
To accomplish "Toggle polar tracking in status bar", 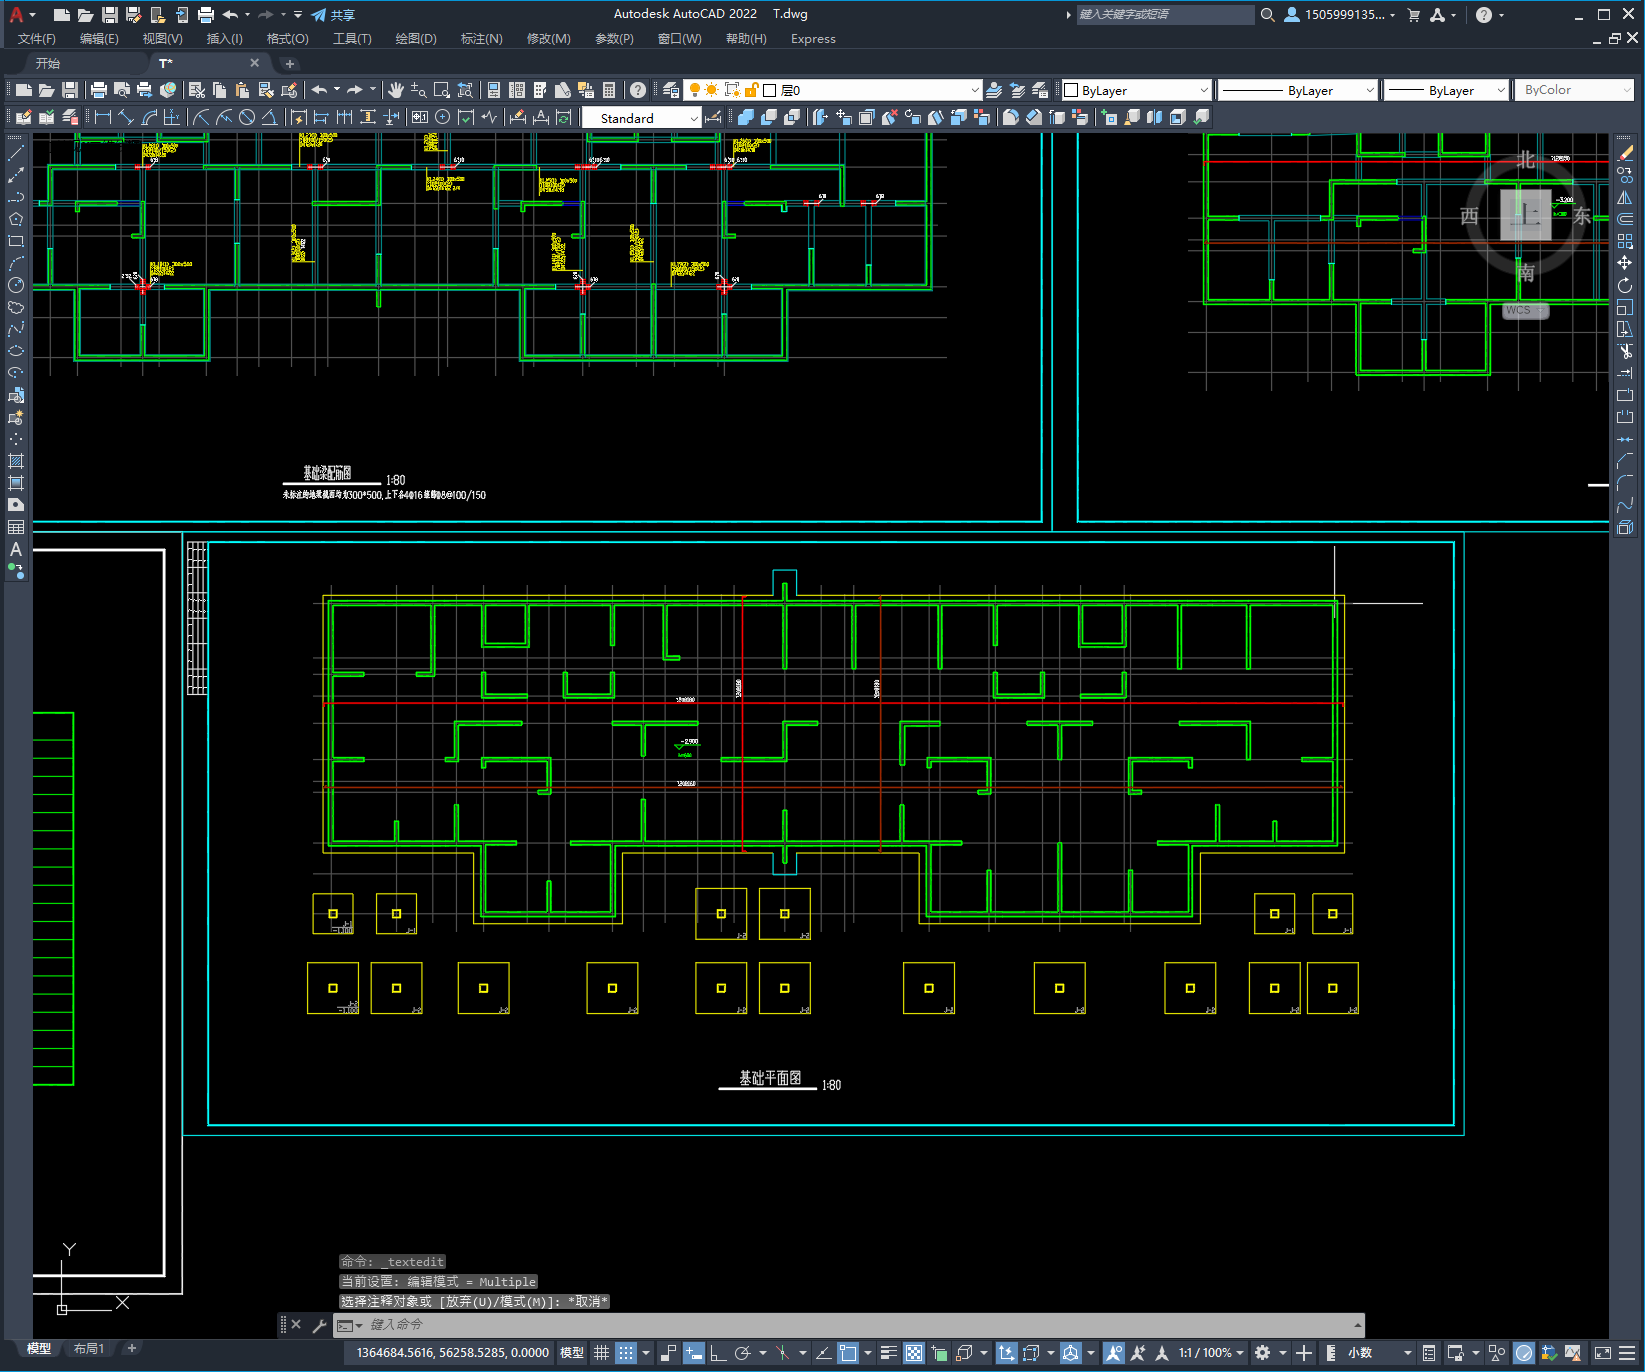I will (x=742, y=1353).
